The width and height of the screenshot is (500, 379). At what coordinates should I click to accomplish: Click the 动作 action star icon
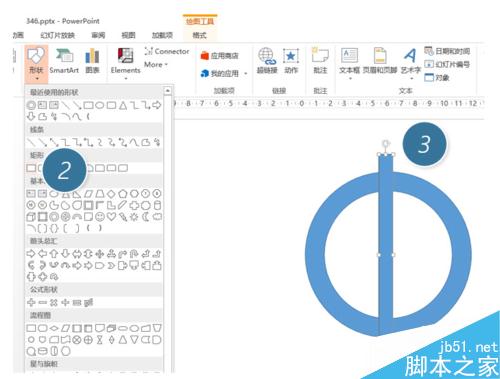pos(291,61)
